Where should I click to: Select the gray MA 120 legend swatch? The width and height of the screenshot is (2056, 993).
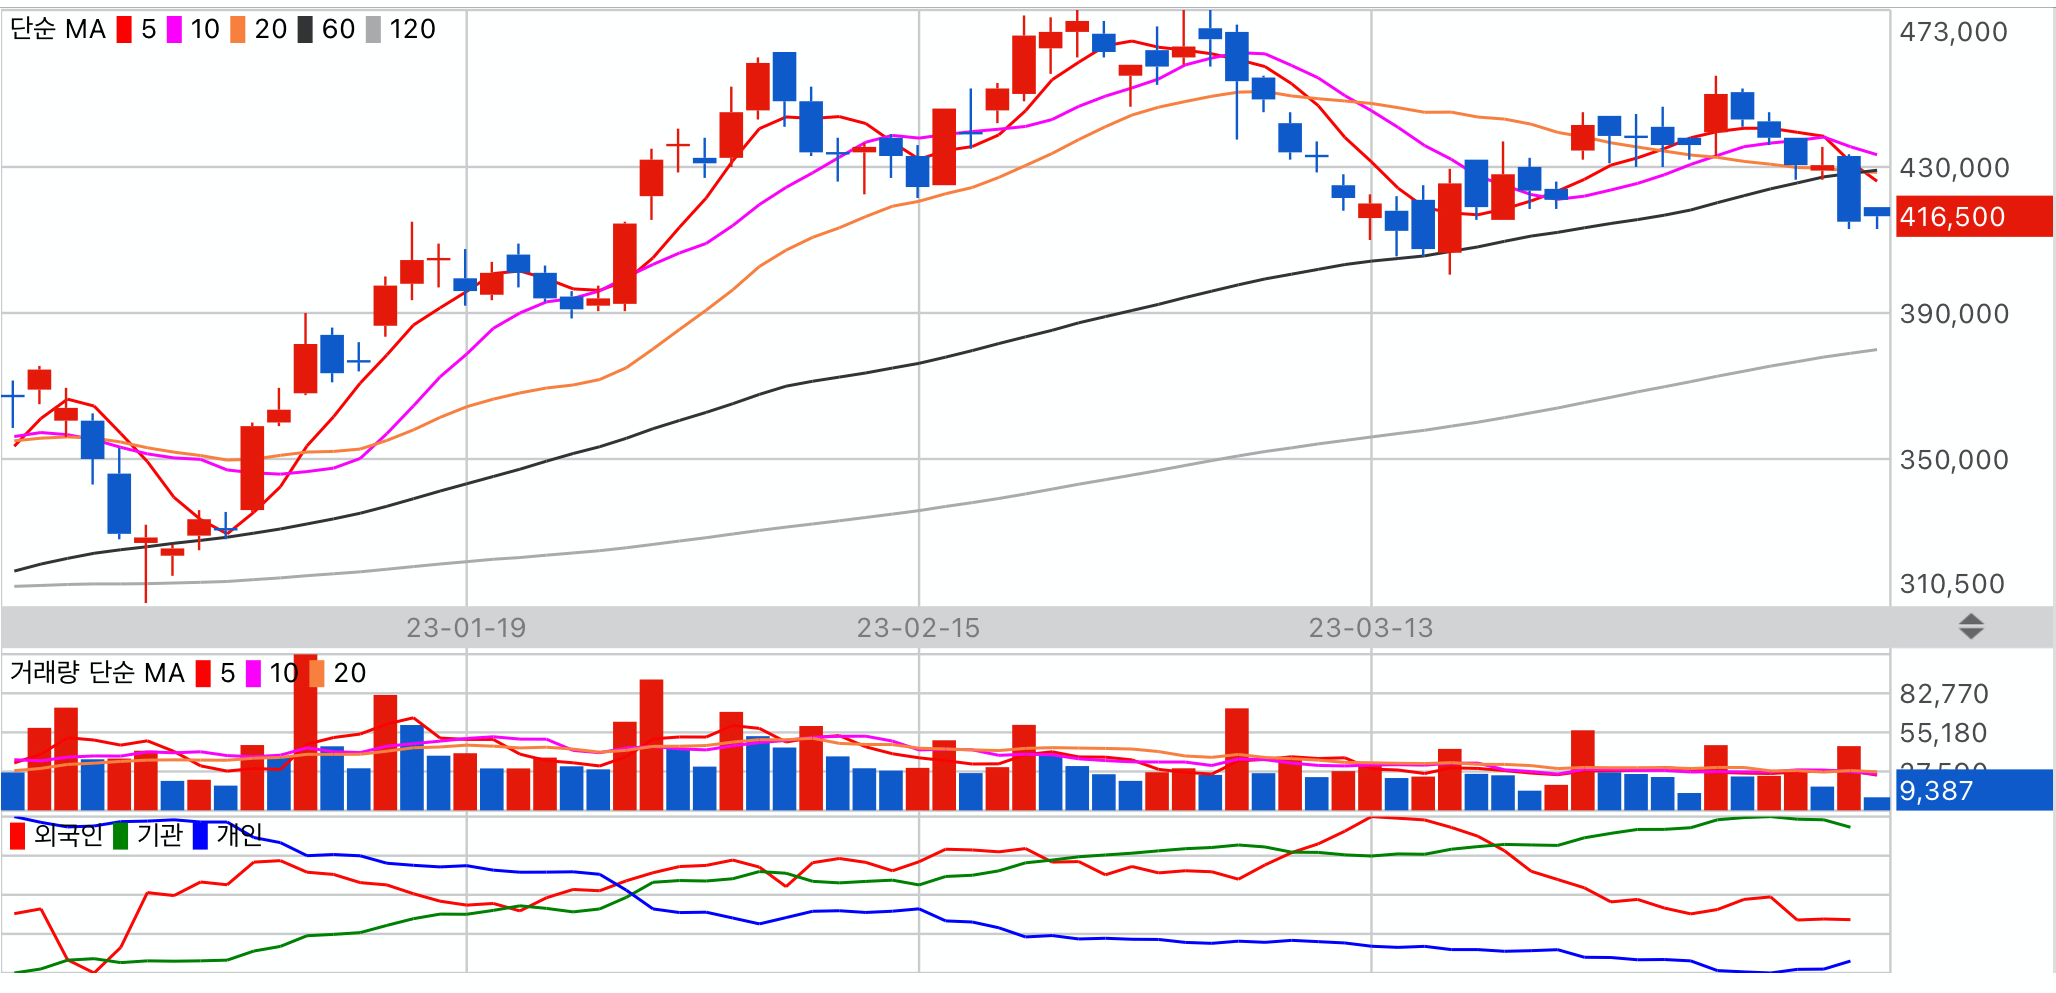(x=373, y=30)
